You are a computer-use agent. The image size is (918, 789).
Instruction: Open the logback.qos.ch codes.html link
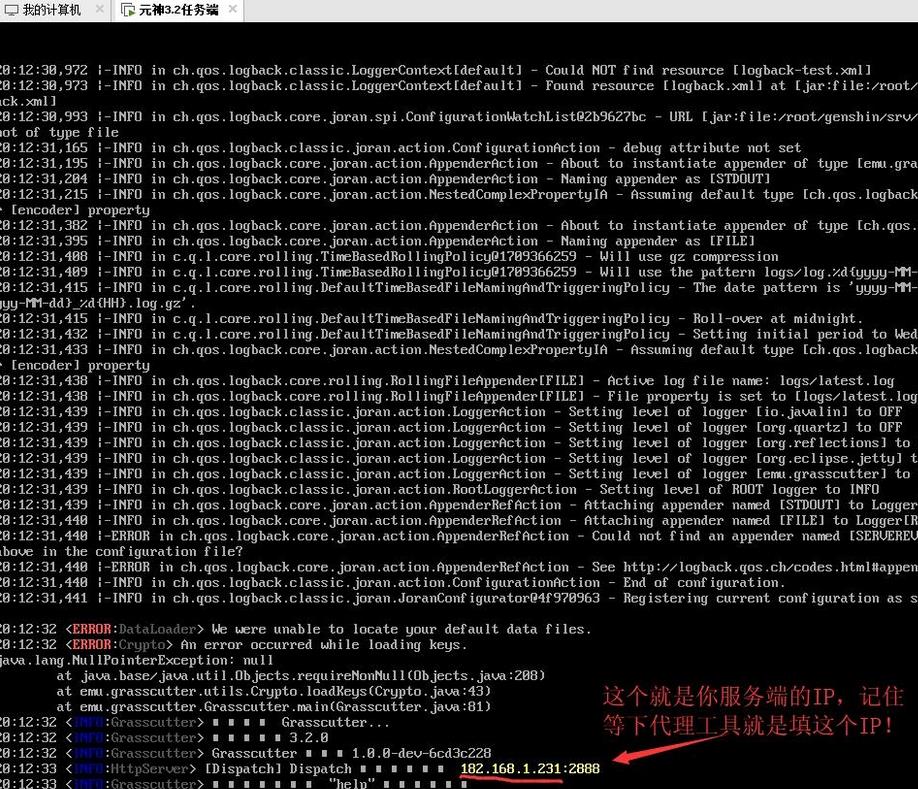[x=770, y=567]
